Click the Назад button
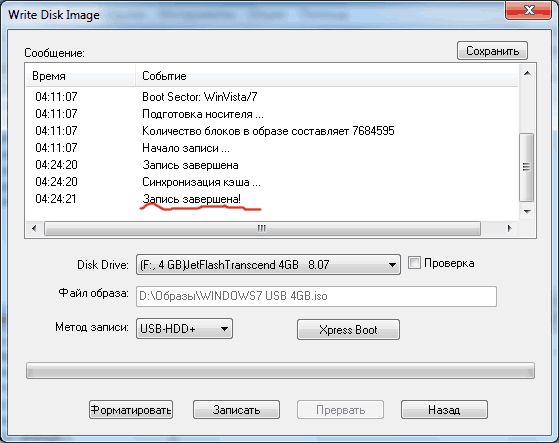This screenshot has height=443, width=559. (x=444, y=409)
